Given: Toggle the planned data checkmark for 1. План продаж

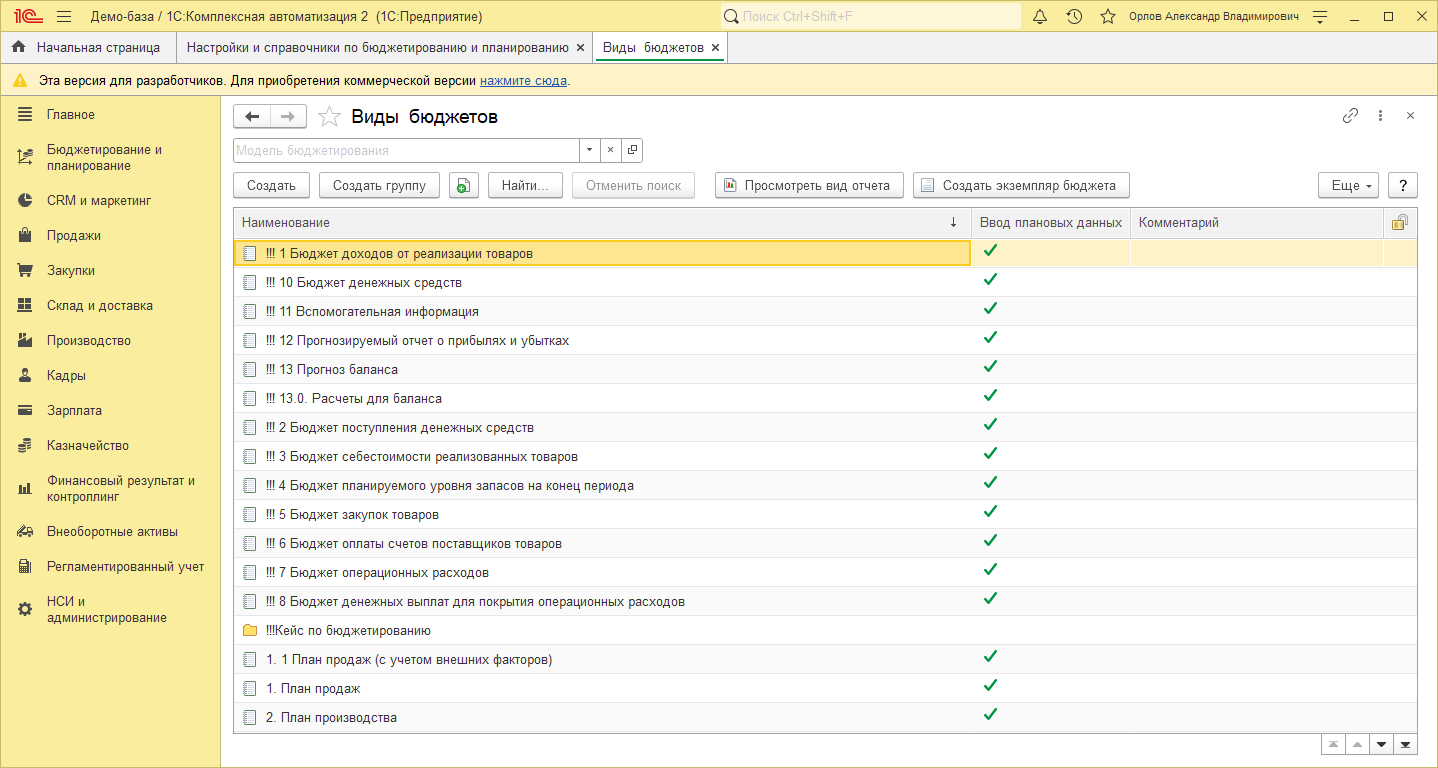Looking at the screenshot, I should pos(990,686).
